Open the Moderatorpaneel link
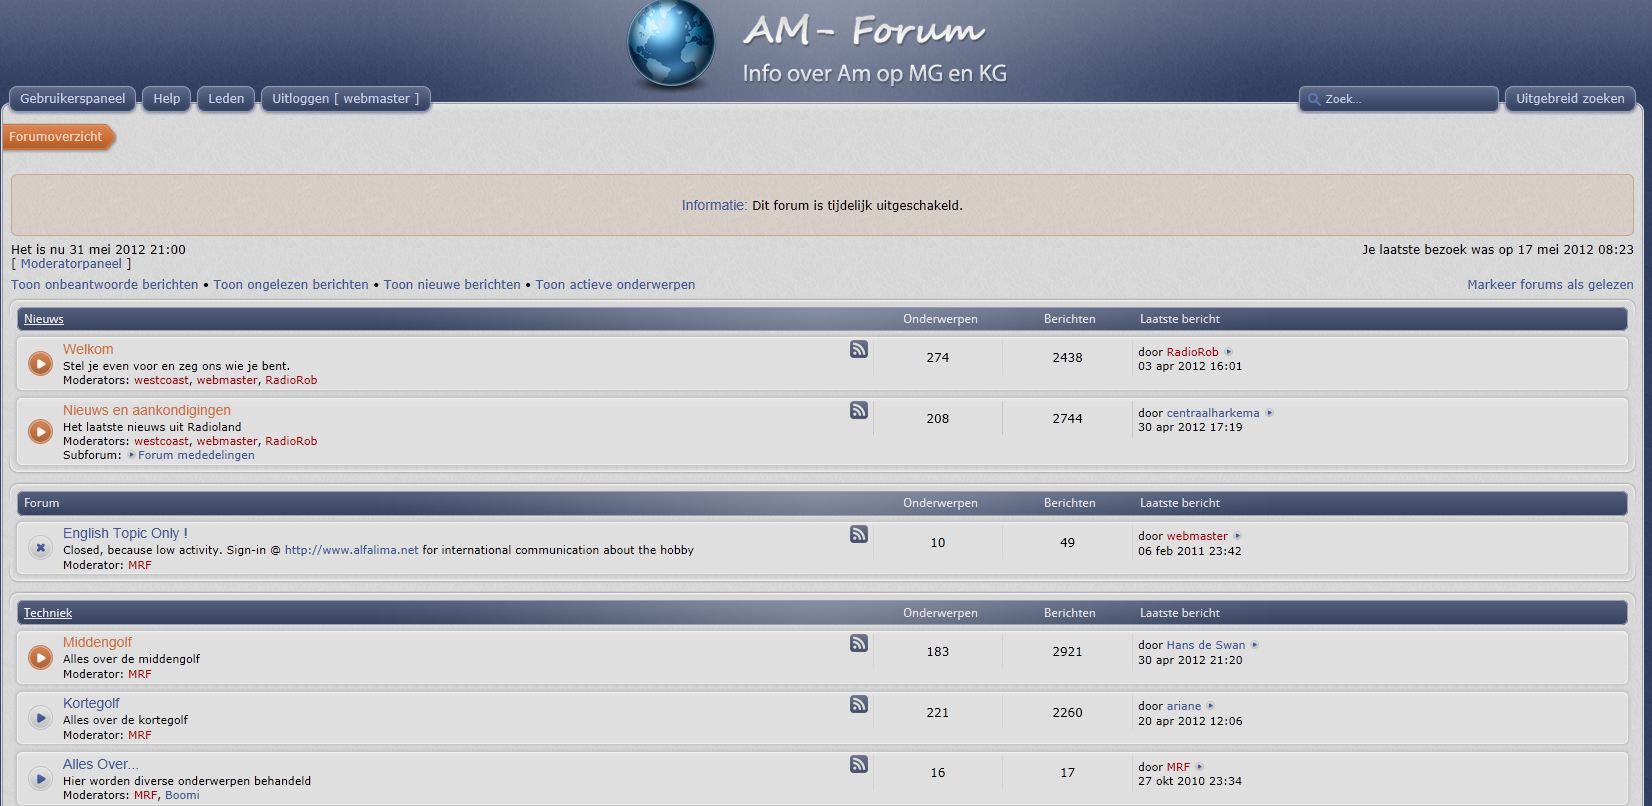The height and width of the screenshot is (806, 1652). (71, 264)
